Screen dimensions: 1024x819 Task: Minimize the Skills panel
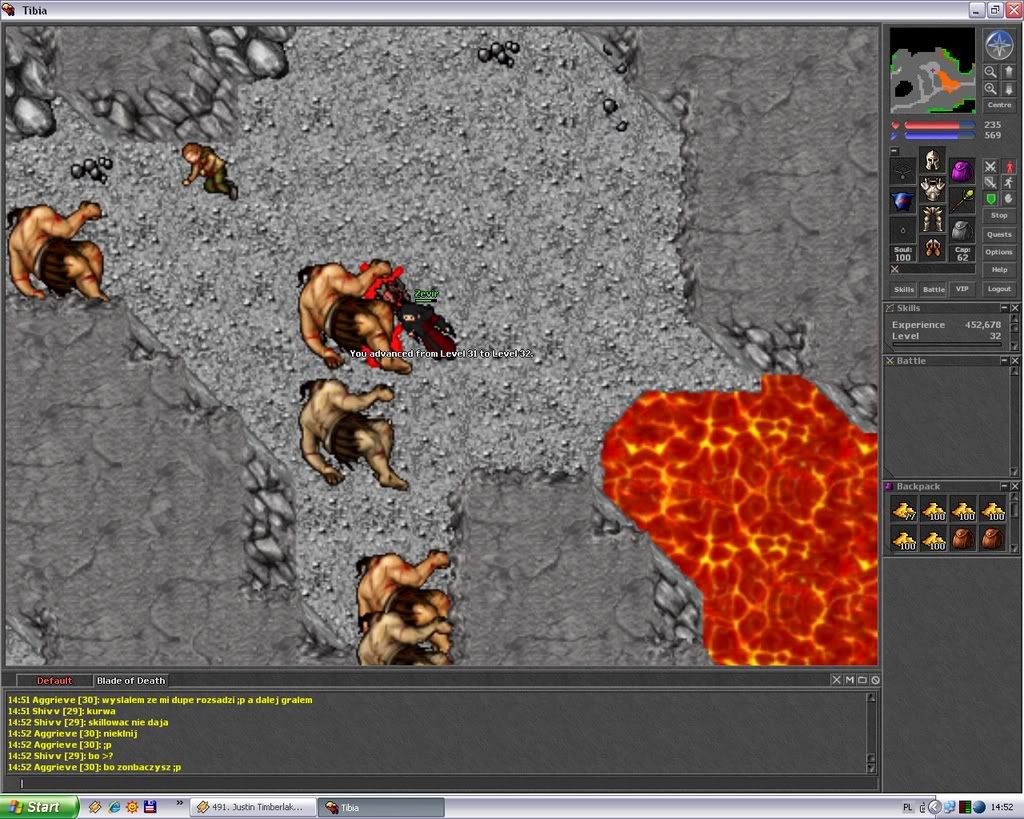coord(1004,308)
